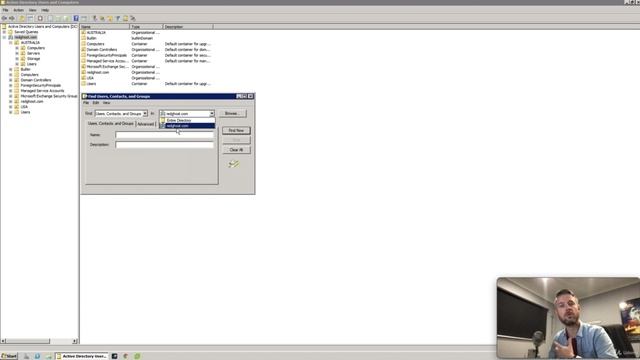Screen dimensions: 640x360
Task: Select the root Active Directory Users and Computers node
Action: 42,27
